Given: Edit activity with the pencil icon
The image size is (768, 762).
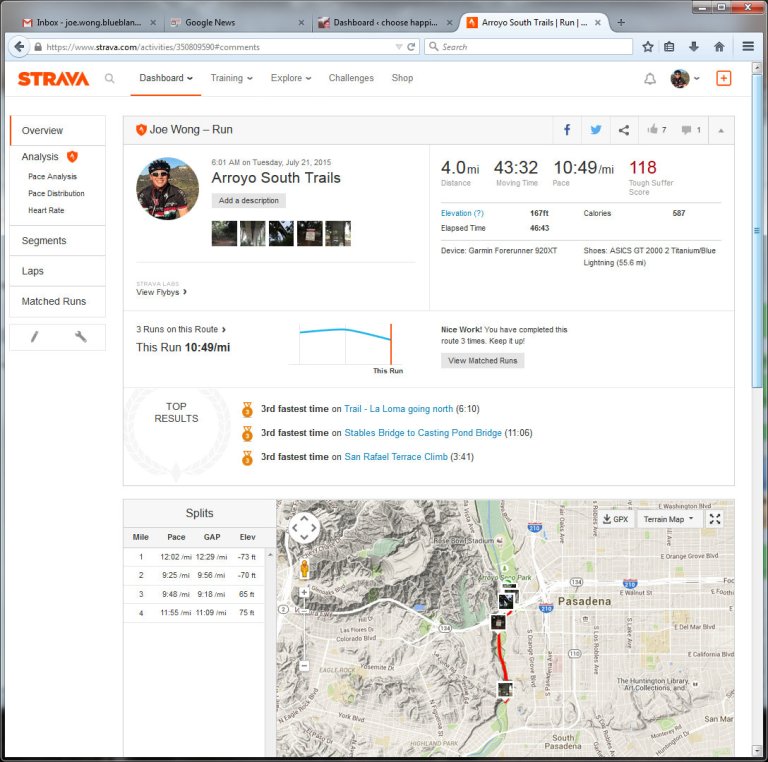Looking at the screenshot, I should (34, 337).
